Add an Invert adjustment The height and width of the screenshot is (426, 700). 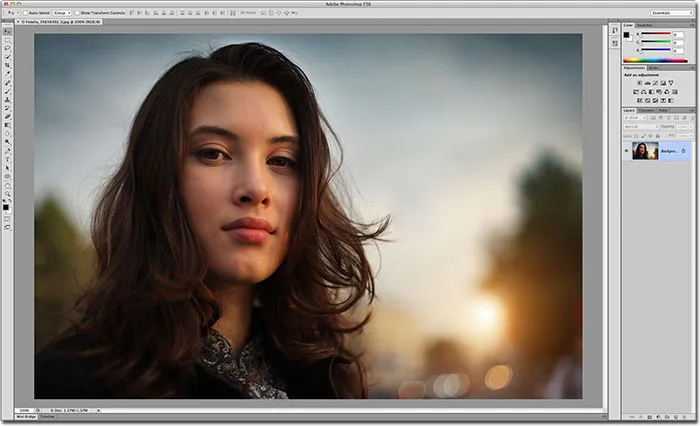640,100
